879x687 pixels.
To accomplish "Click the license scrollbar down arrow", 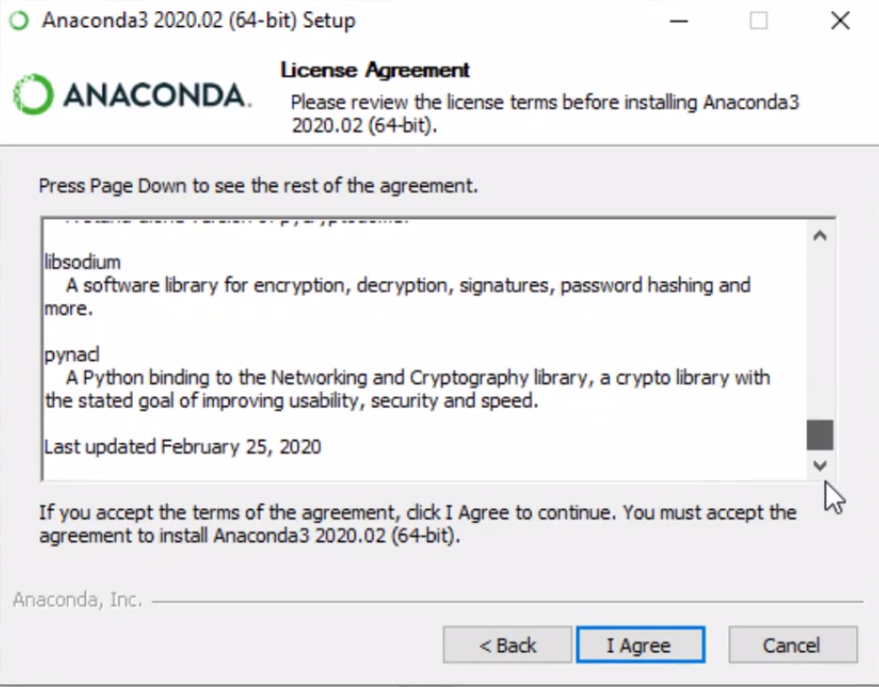I will tap(820, 466).
